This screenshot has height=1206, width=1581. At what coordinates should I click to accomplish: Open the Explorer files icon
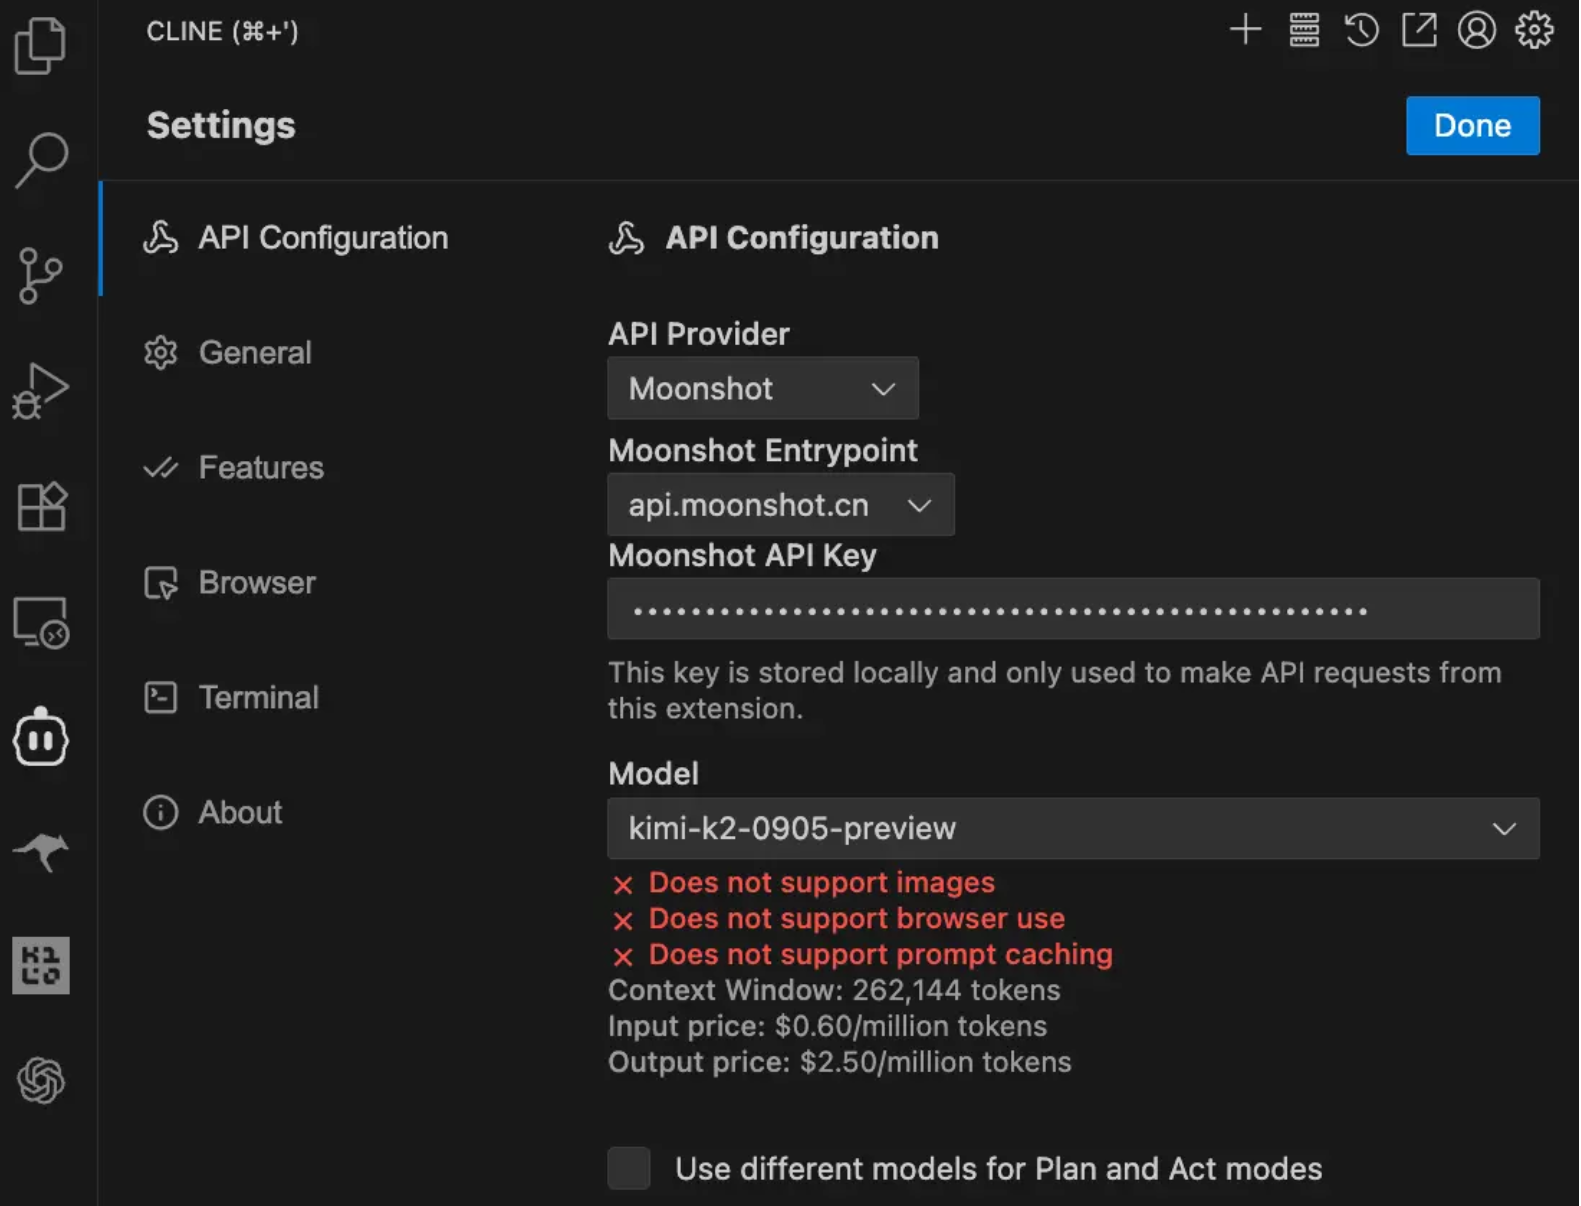pyautogui.click(x=41, y=46)
